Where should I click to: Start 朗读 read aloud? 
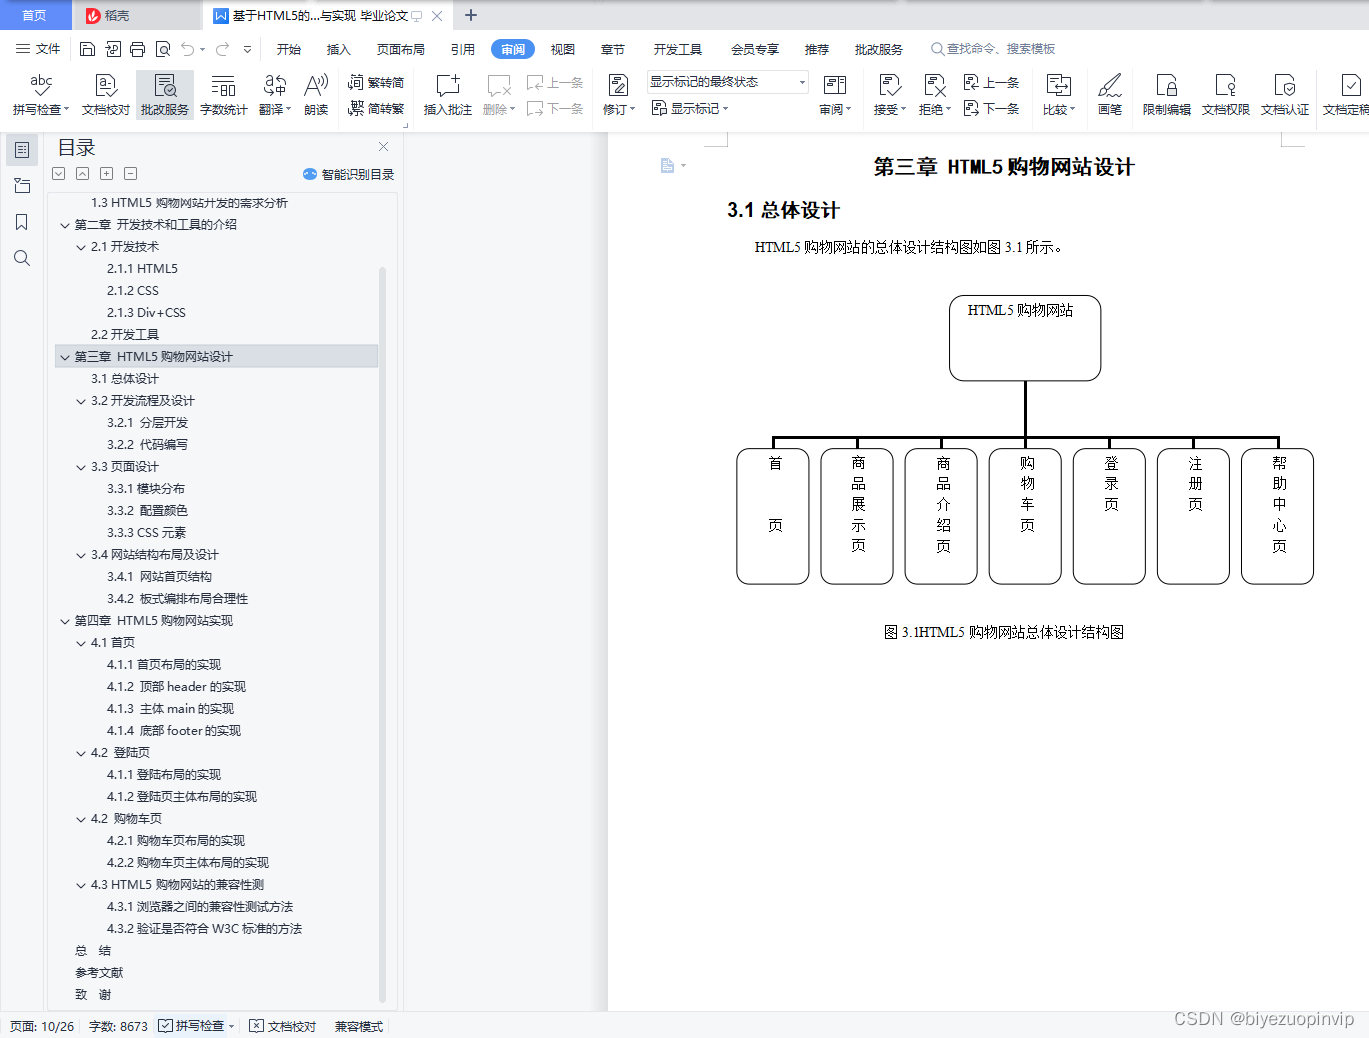point(316,95)
